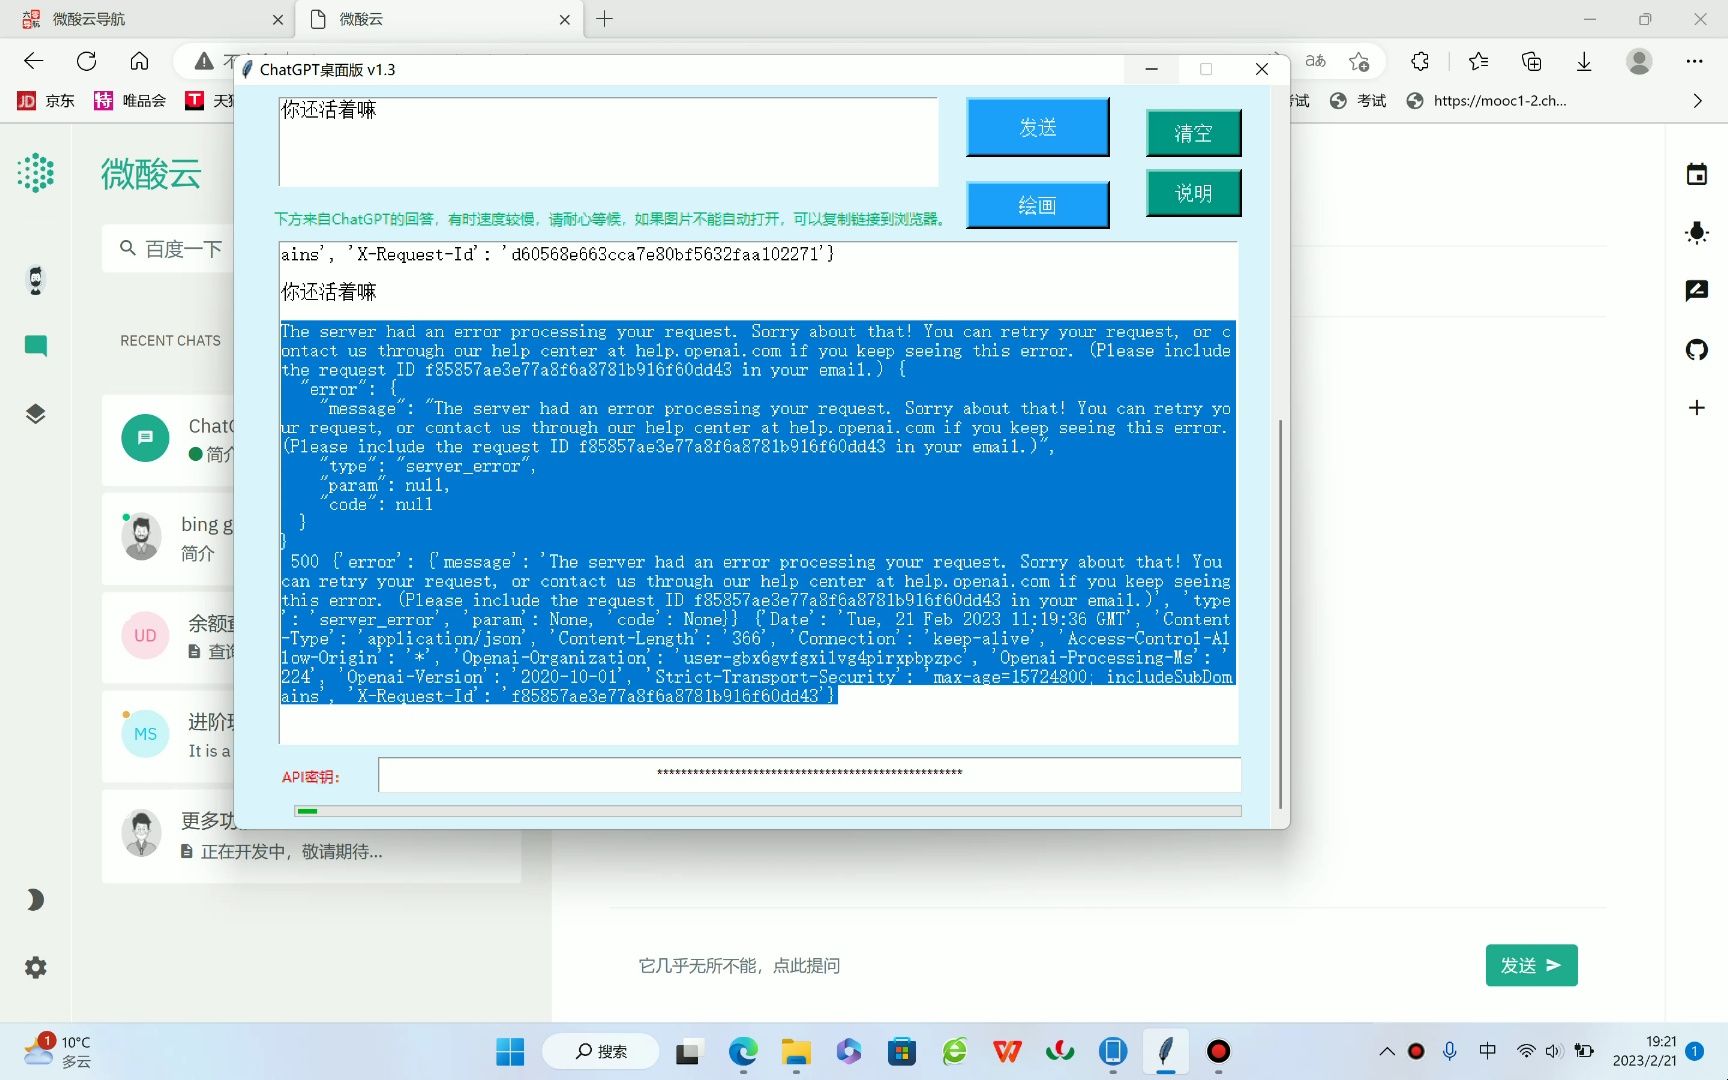The height and width of the screenshot is (1080, 1728).
Task: Open Microsoft Store from the taskbar
Action: pyautogui.click(x=902, y=1051)
